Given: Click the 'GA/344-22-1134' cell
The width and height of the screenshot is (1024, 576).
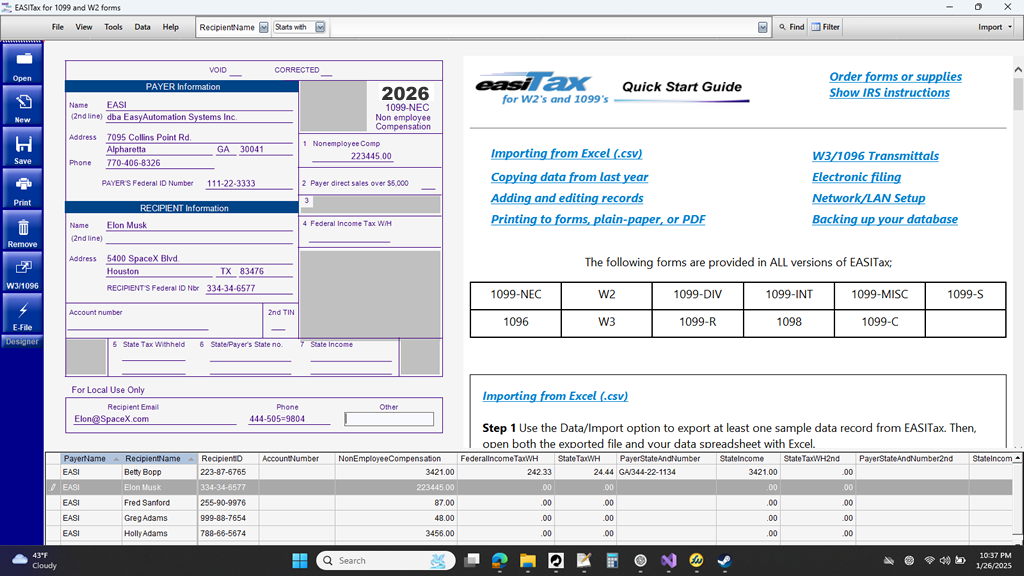Looking at the screenshot, I should click(665, 472).
